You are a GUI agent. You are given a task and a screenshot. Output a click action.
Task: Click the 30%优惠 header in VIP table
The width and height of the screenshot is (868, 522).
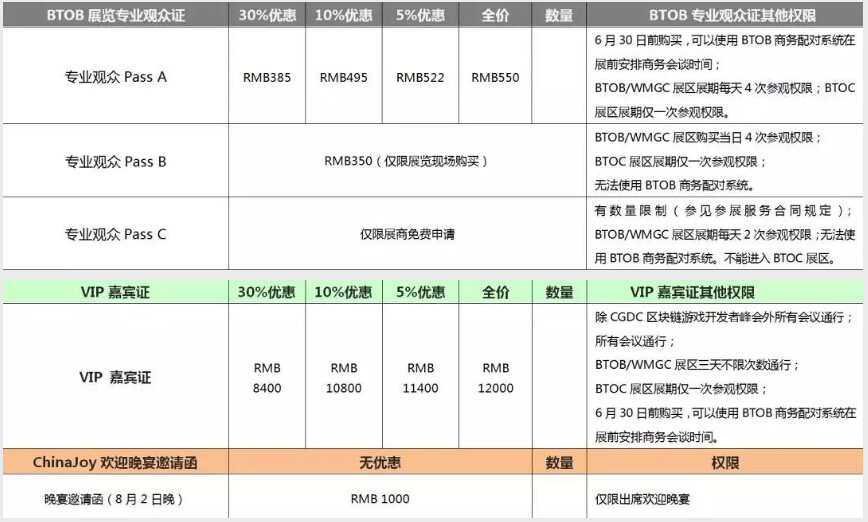pyautogui.click(x=267, y=292)
